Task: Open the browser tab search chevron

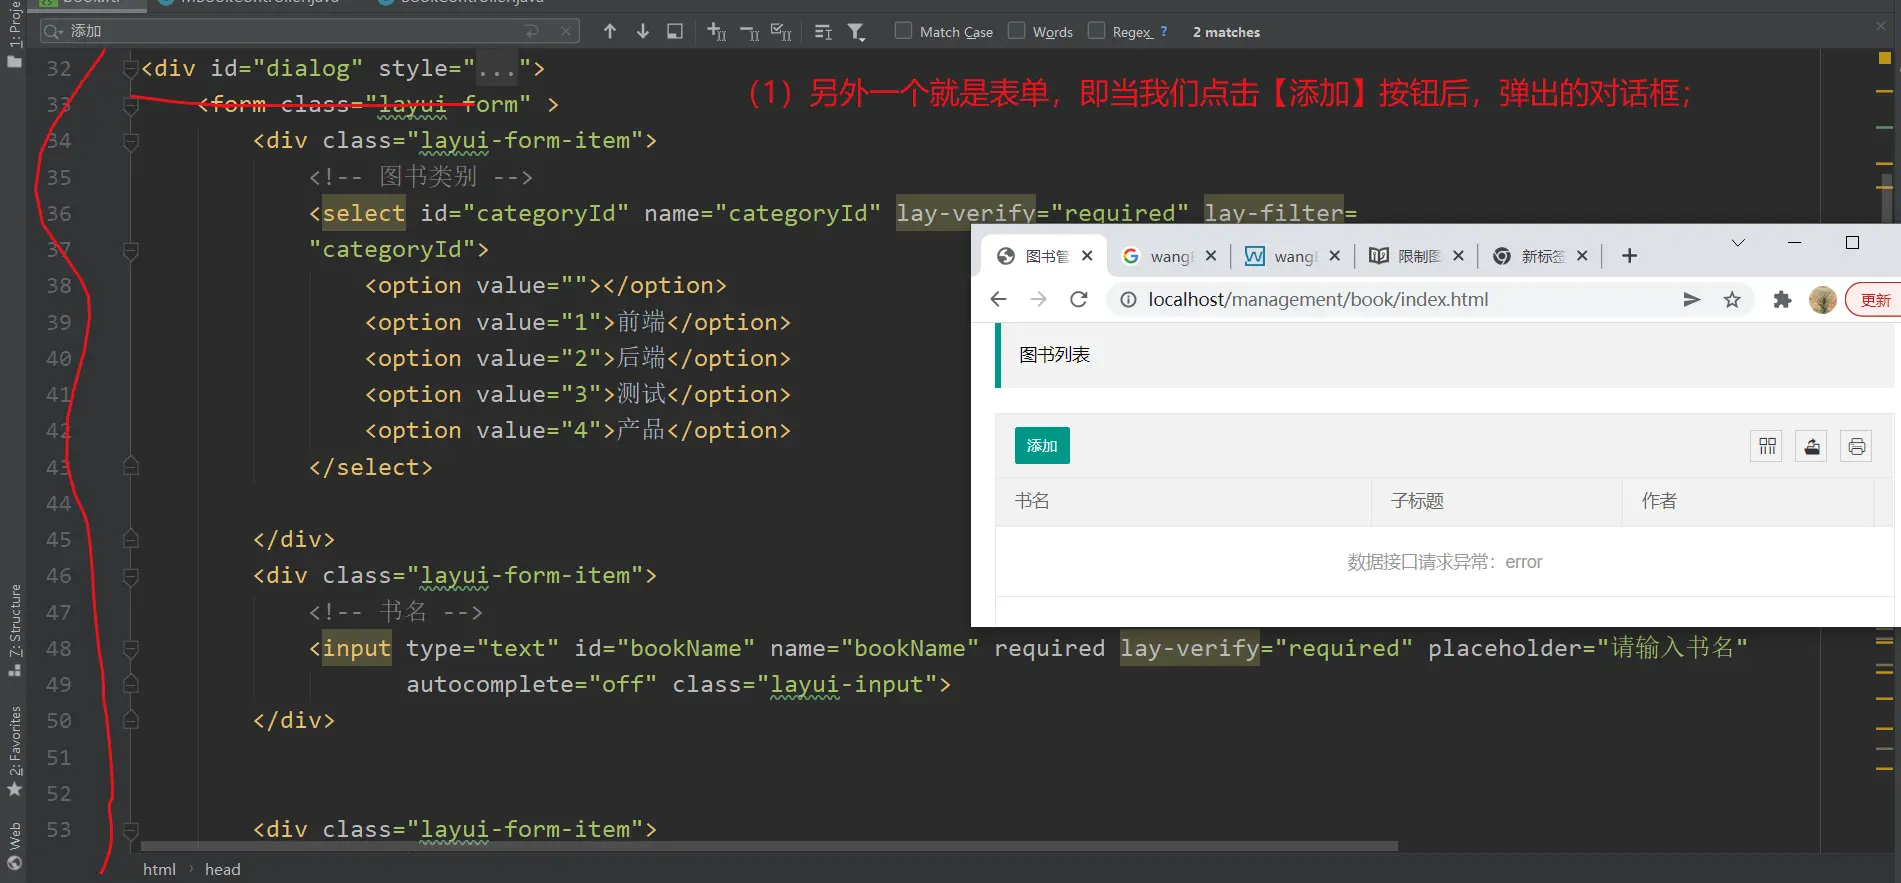Action: pyautogui.click(x=1738, y=243)
